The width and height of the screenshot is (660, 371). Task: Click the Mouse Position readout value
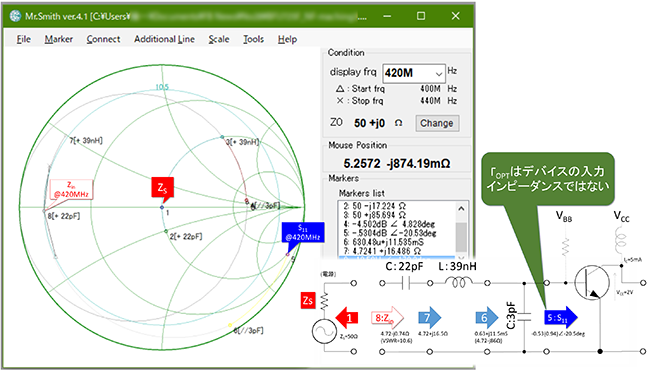[x=397, y=163]
